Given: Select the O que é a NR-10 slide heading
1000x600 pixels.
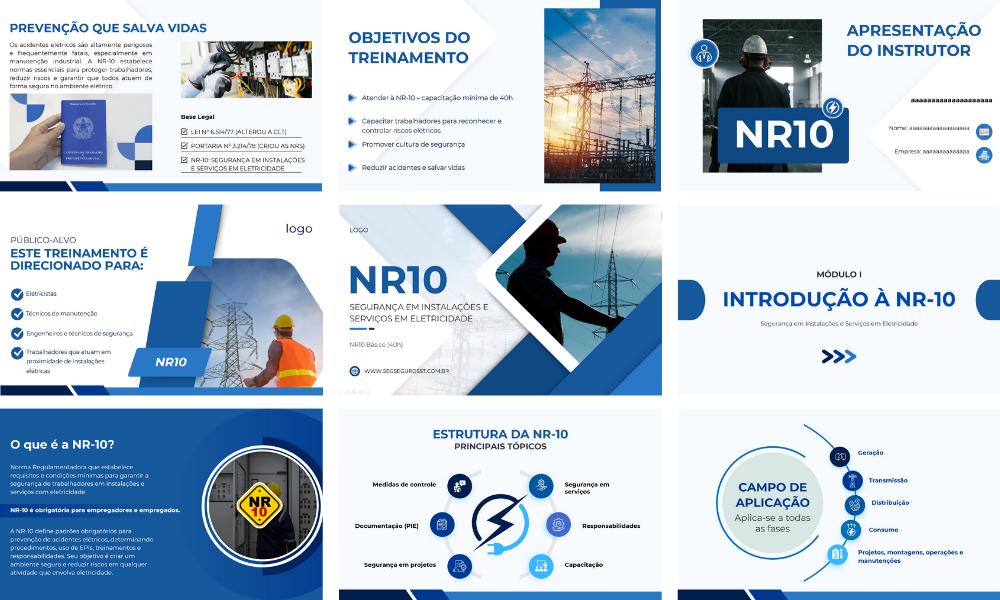Looking at the screenshot, I should click(x=62, y=444).
